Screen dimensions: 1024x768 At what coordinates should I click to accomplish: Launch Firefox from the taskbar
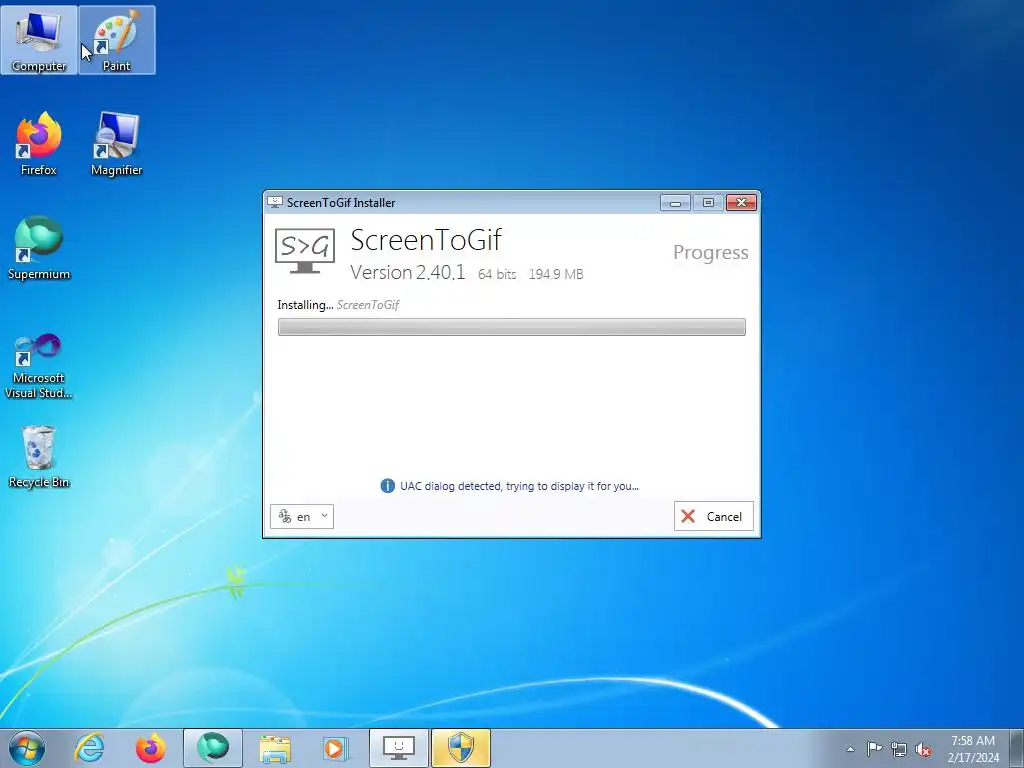(151, 748)
